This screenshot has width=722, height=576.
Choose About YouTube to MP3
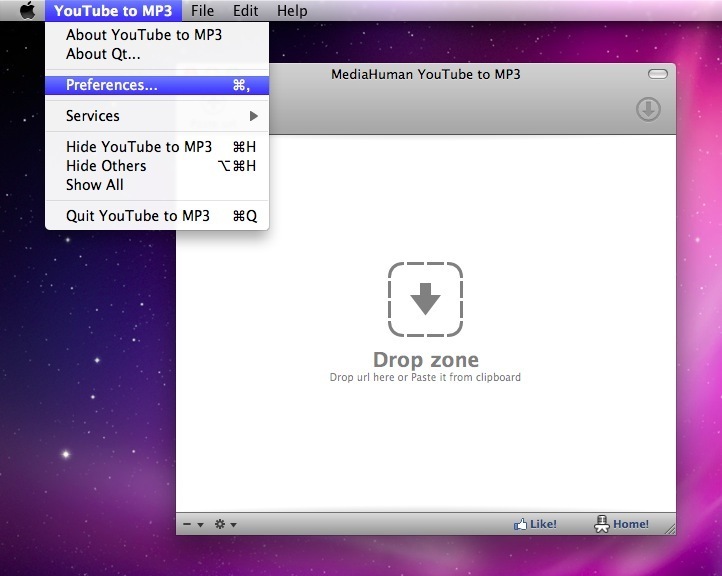pyautogui.click(x=144, y=35)
